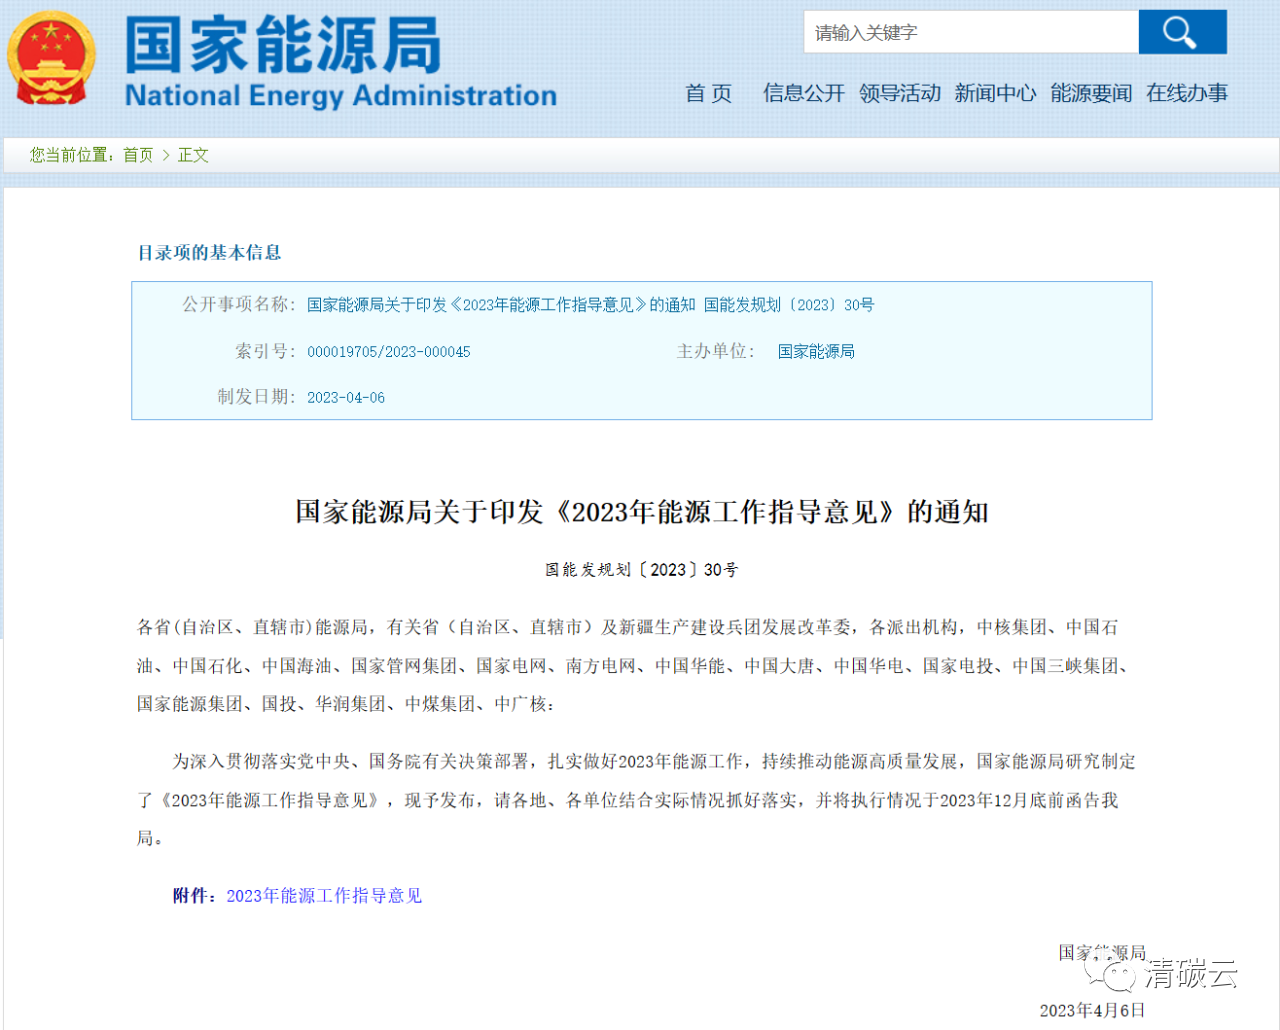Click the main article title heading
Screen dimensions: 1280x1030
click(x=641, y=512)
